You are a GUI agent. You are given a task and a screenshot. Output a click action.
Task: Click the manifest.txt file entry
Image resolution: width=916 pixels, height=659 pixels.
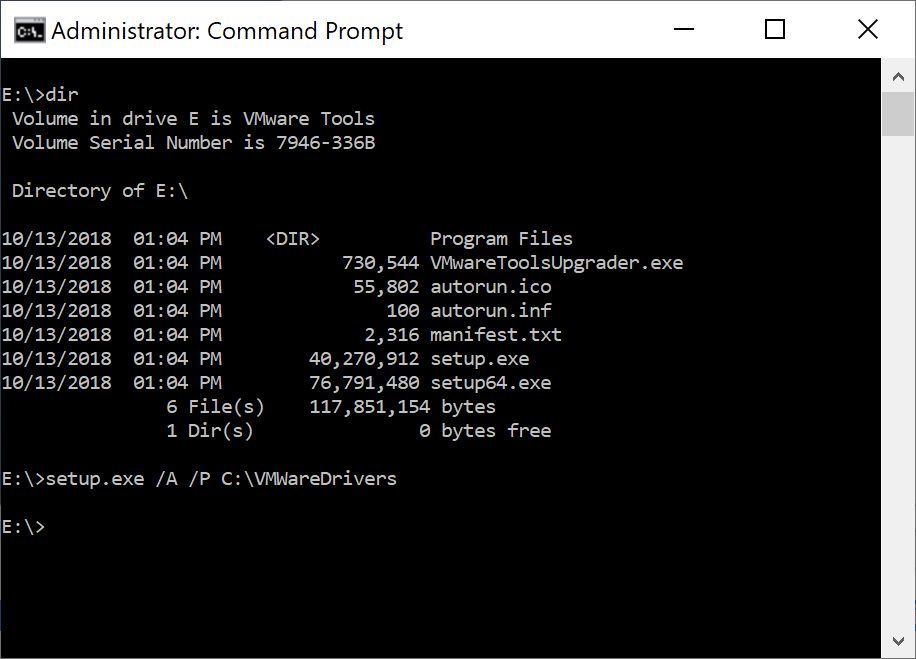tap(496, 335)
